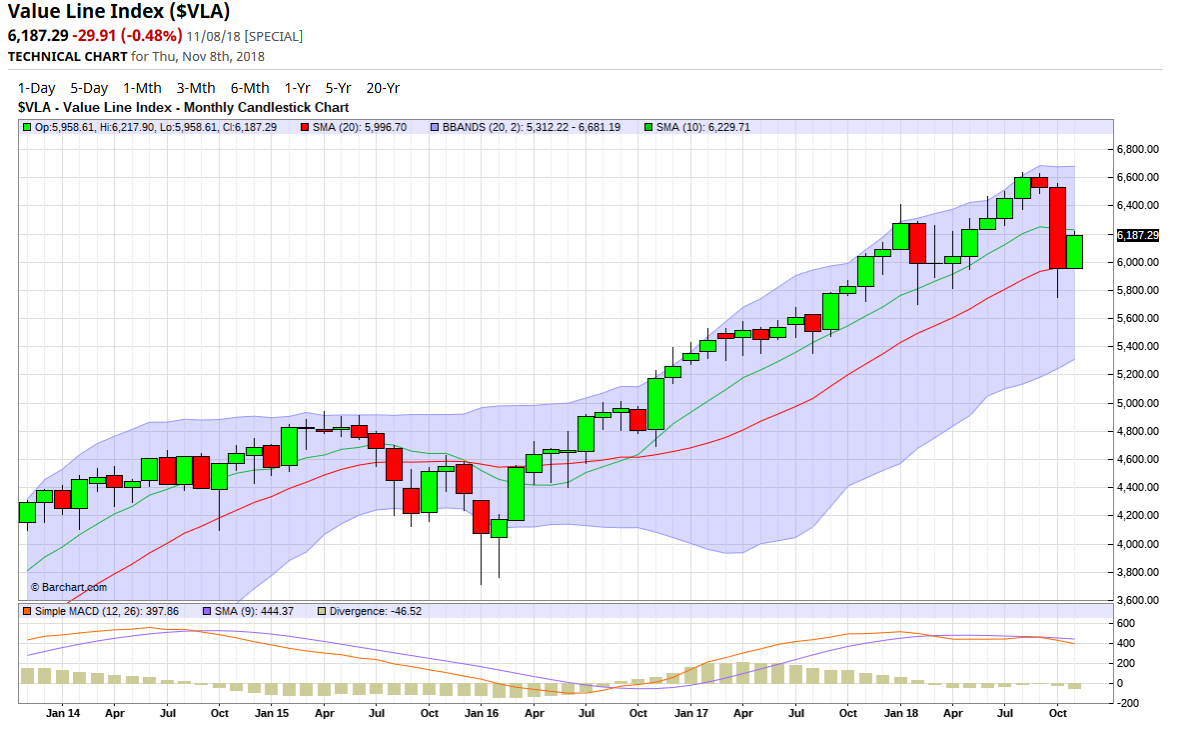The height and width of the screenshot is (738, 1185).
Task: Click the latest green candlestick for November 2018
Action: pyautogui.click(x=1075, y=252)
